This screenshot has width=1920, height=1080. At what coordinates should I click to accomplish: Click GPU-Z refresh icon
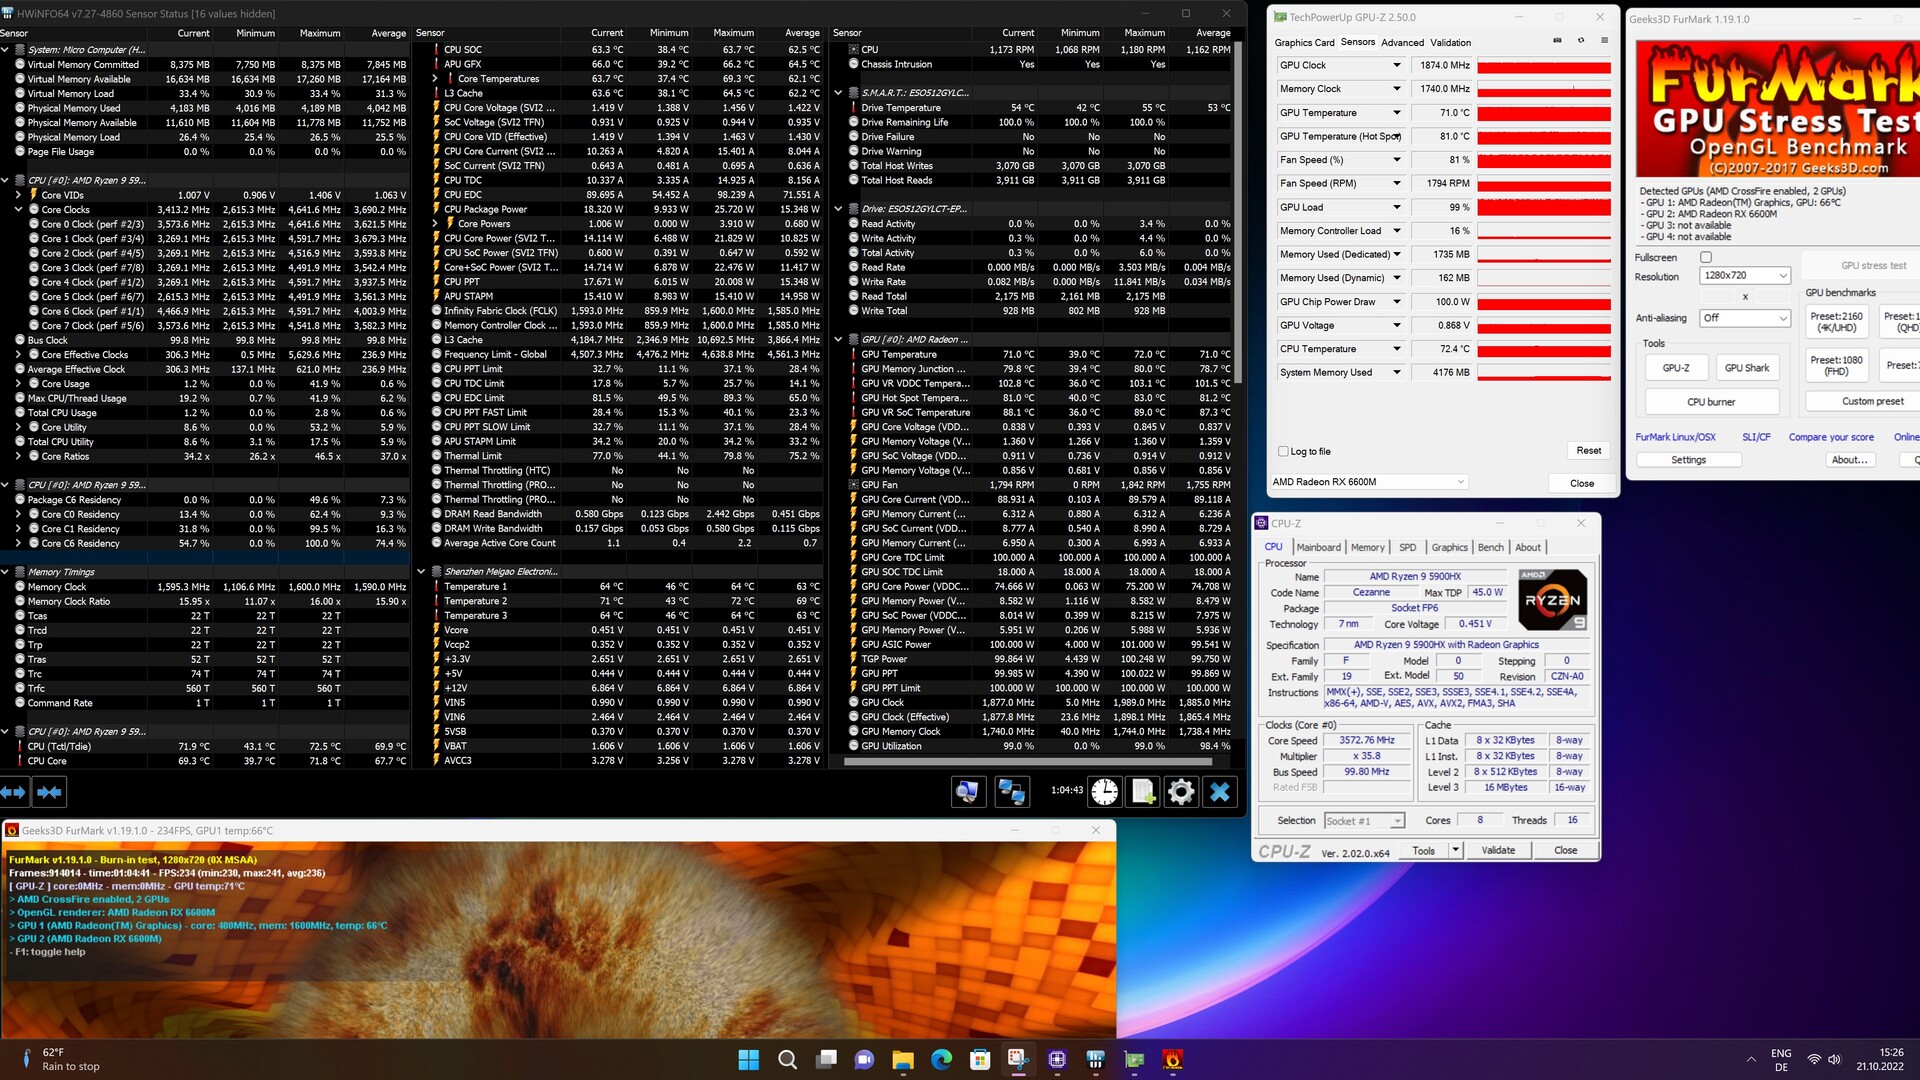click(x=1581, y=41)
